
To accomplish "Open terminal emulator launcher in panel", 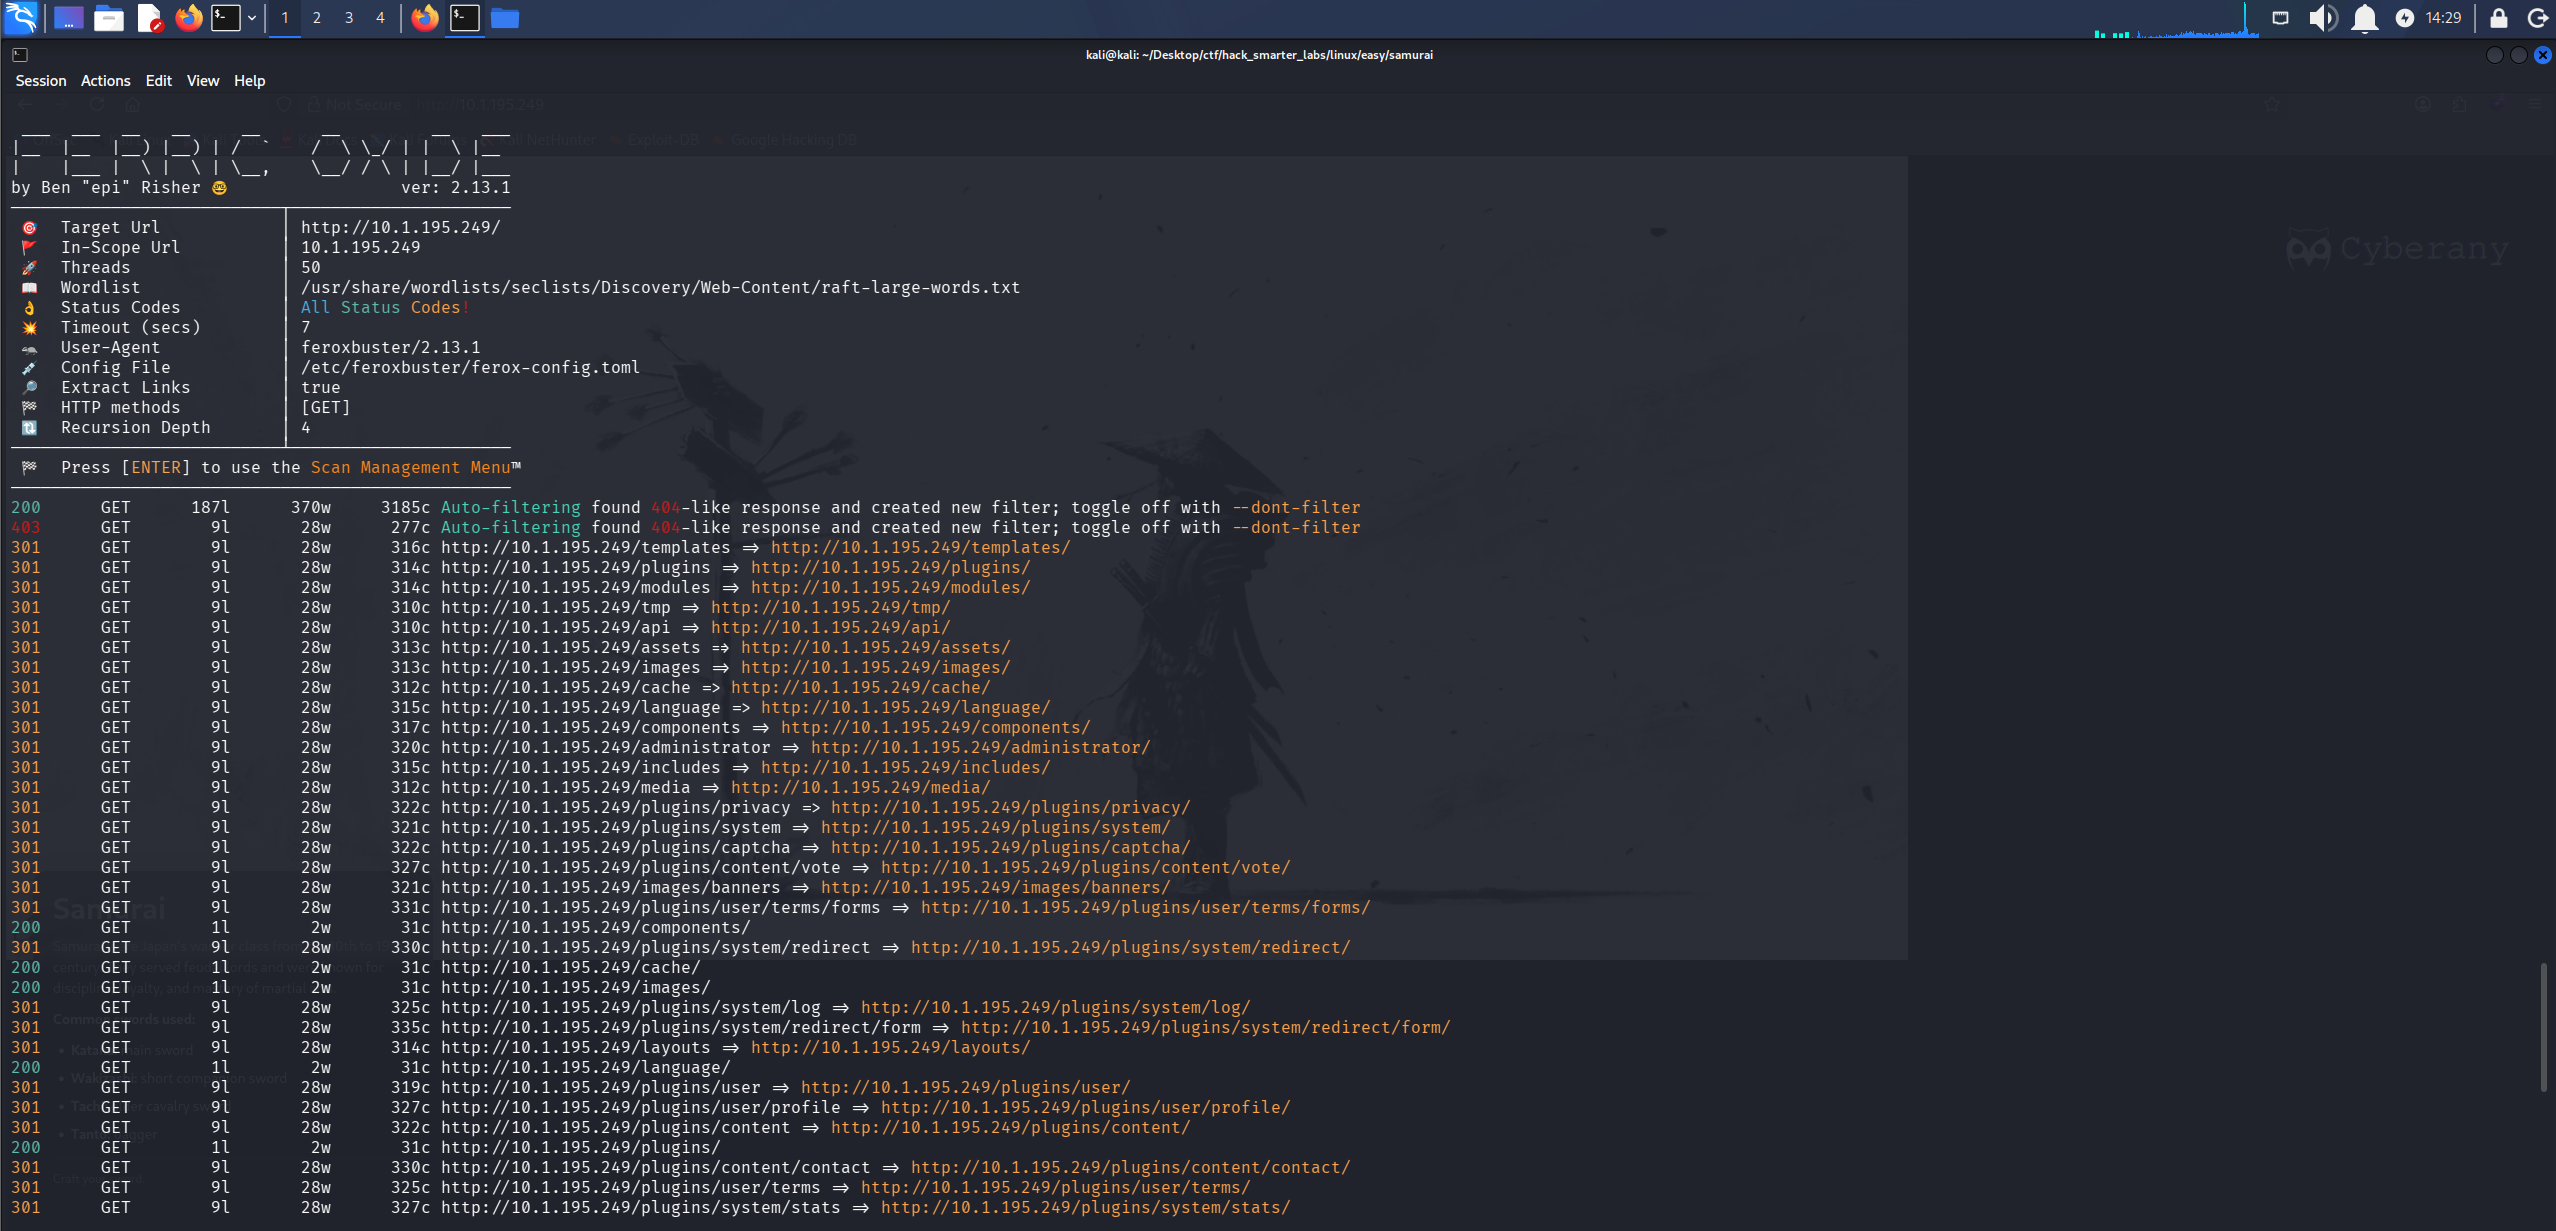I will (226, 18).
